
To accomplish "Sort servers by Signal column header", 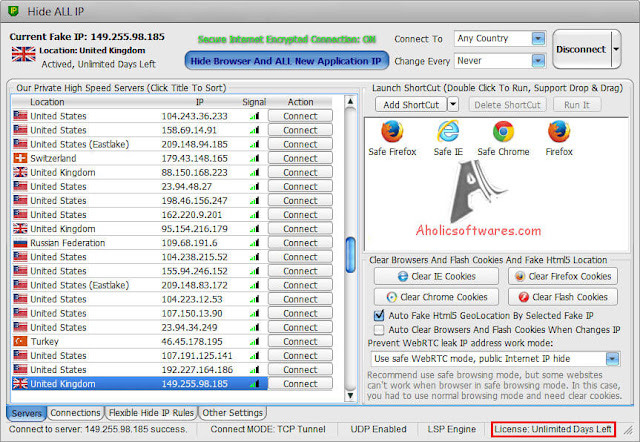I will [x=254, y=102].
